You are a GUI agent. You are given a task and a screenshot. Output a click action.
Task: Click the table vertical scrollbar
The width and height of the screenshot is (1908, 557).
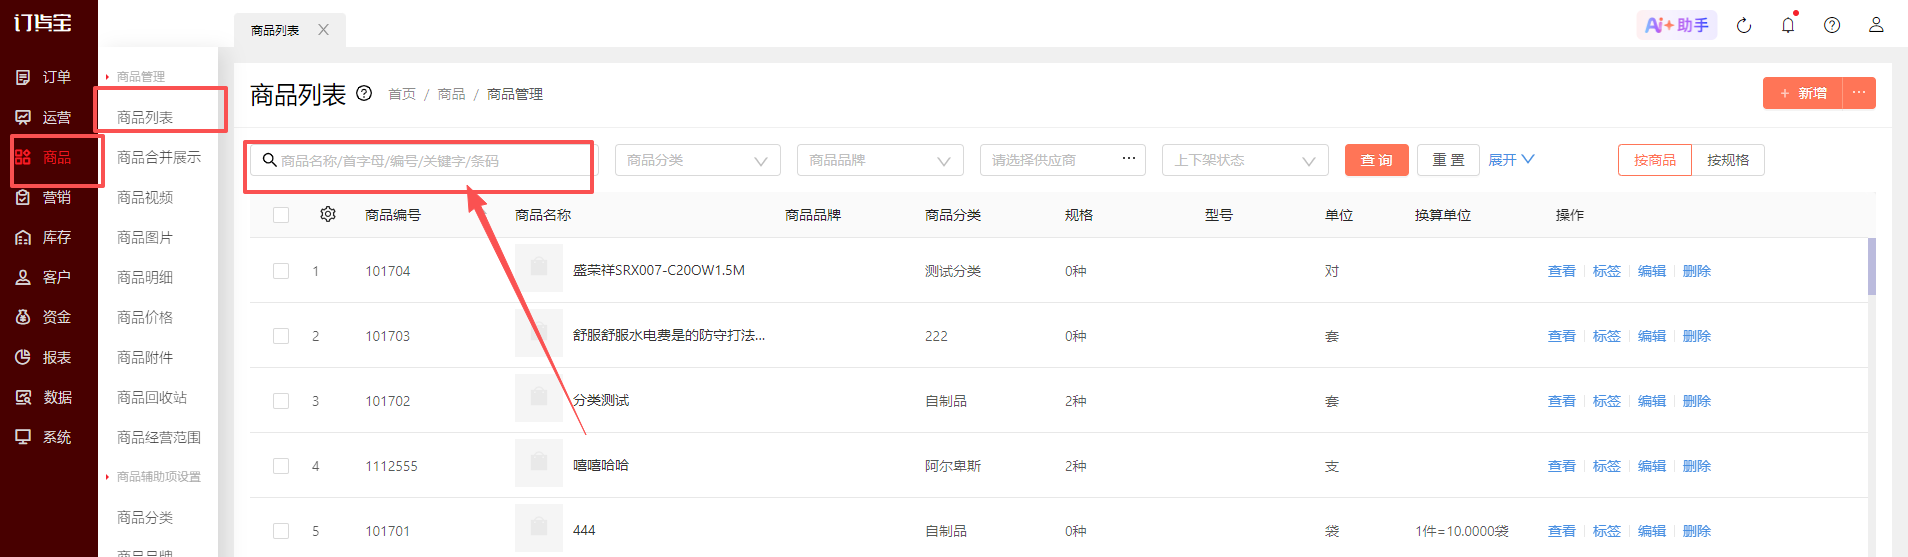(1871, 267)
